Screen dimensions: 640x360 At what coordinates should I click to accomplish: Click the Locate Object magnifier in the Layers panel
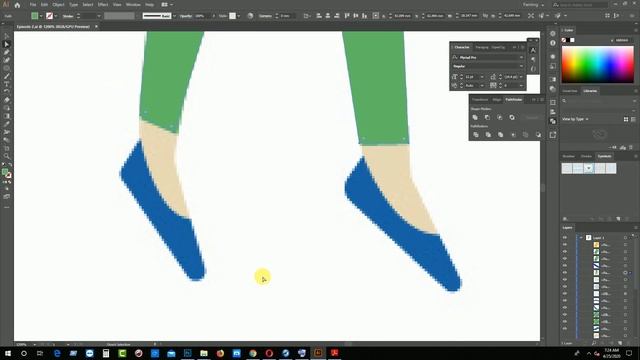593,343
